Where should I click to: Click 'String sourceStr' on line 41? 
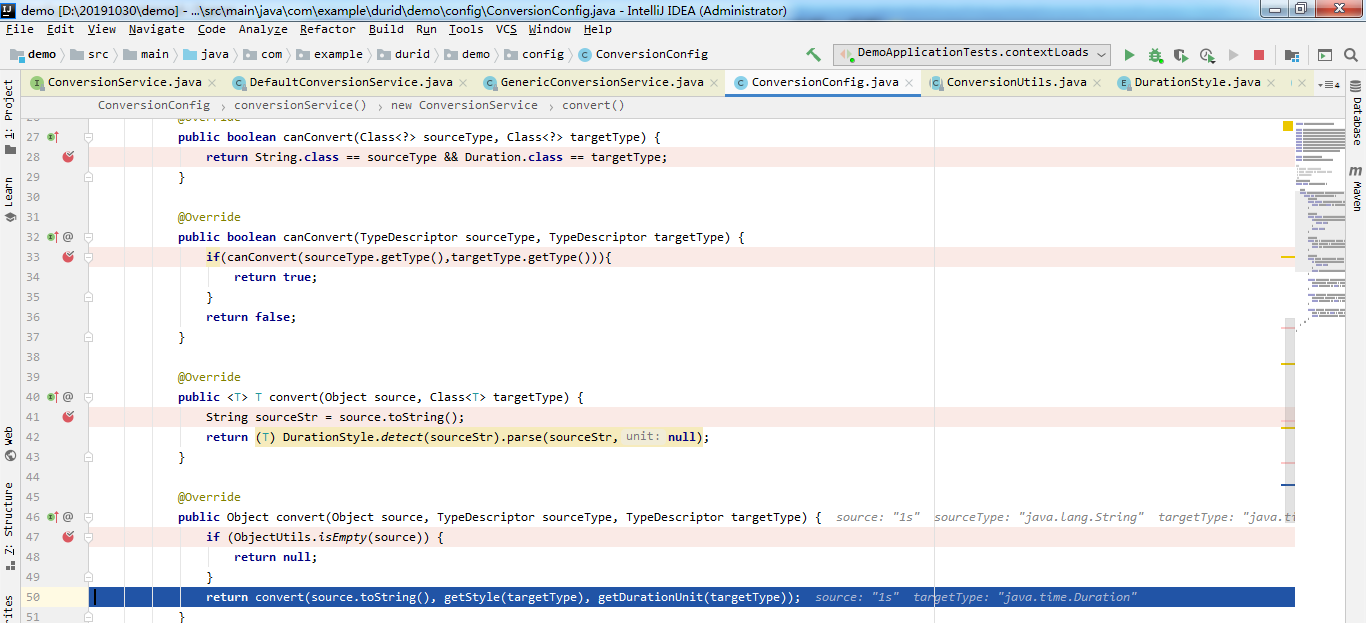pos(262,417)
